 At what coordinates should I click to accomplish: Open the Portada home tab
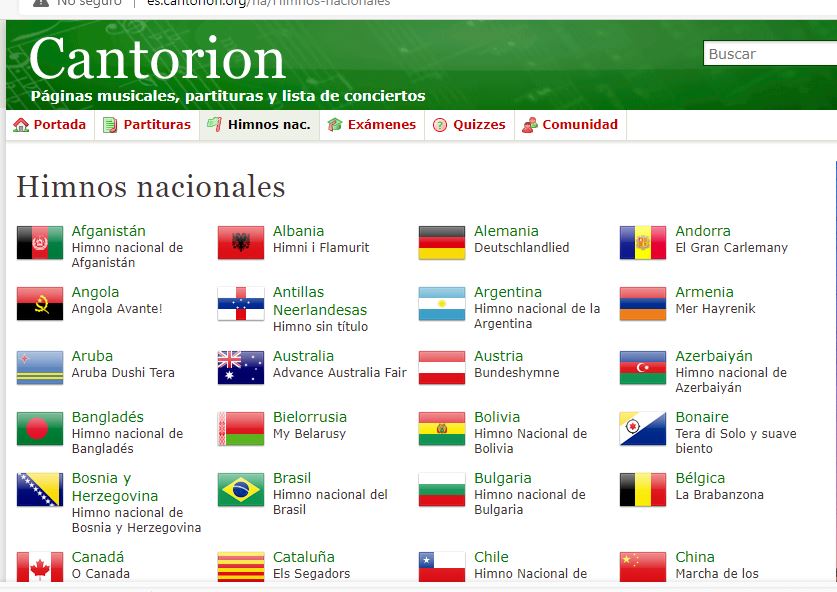pos(50,125)
